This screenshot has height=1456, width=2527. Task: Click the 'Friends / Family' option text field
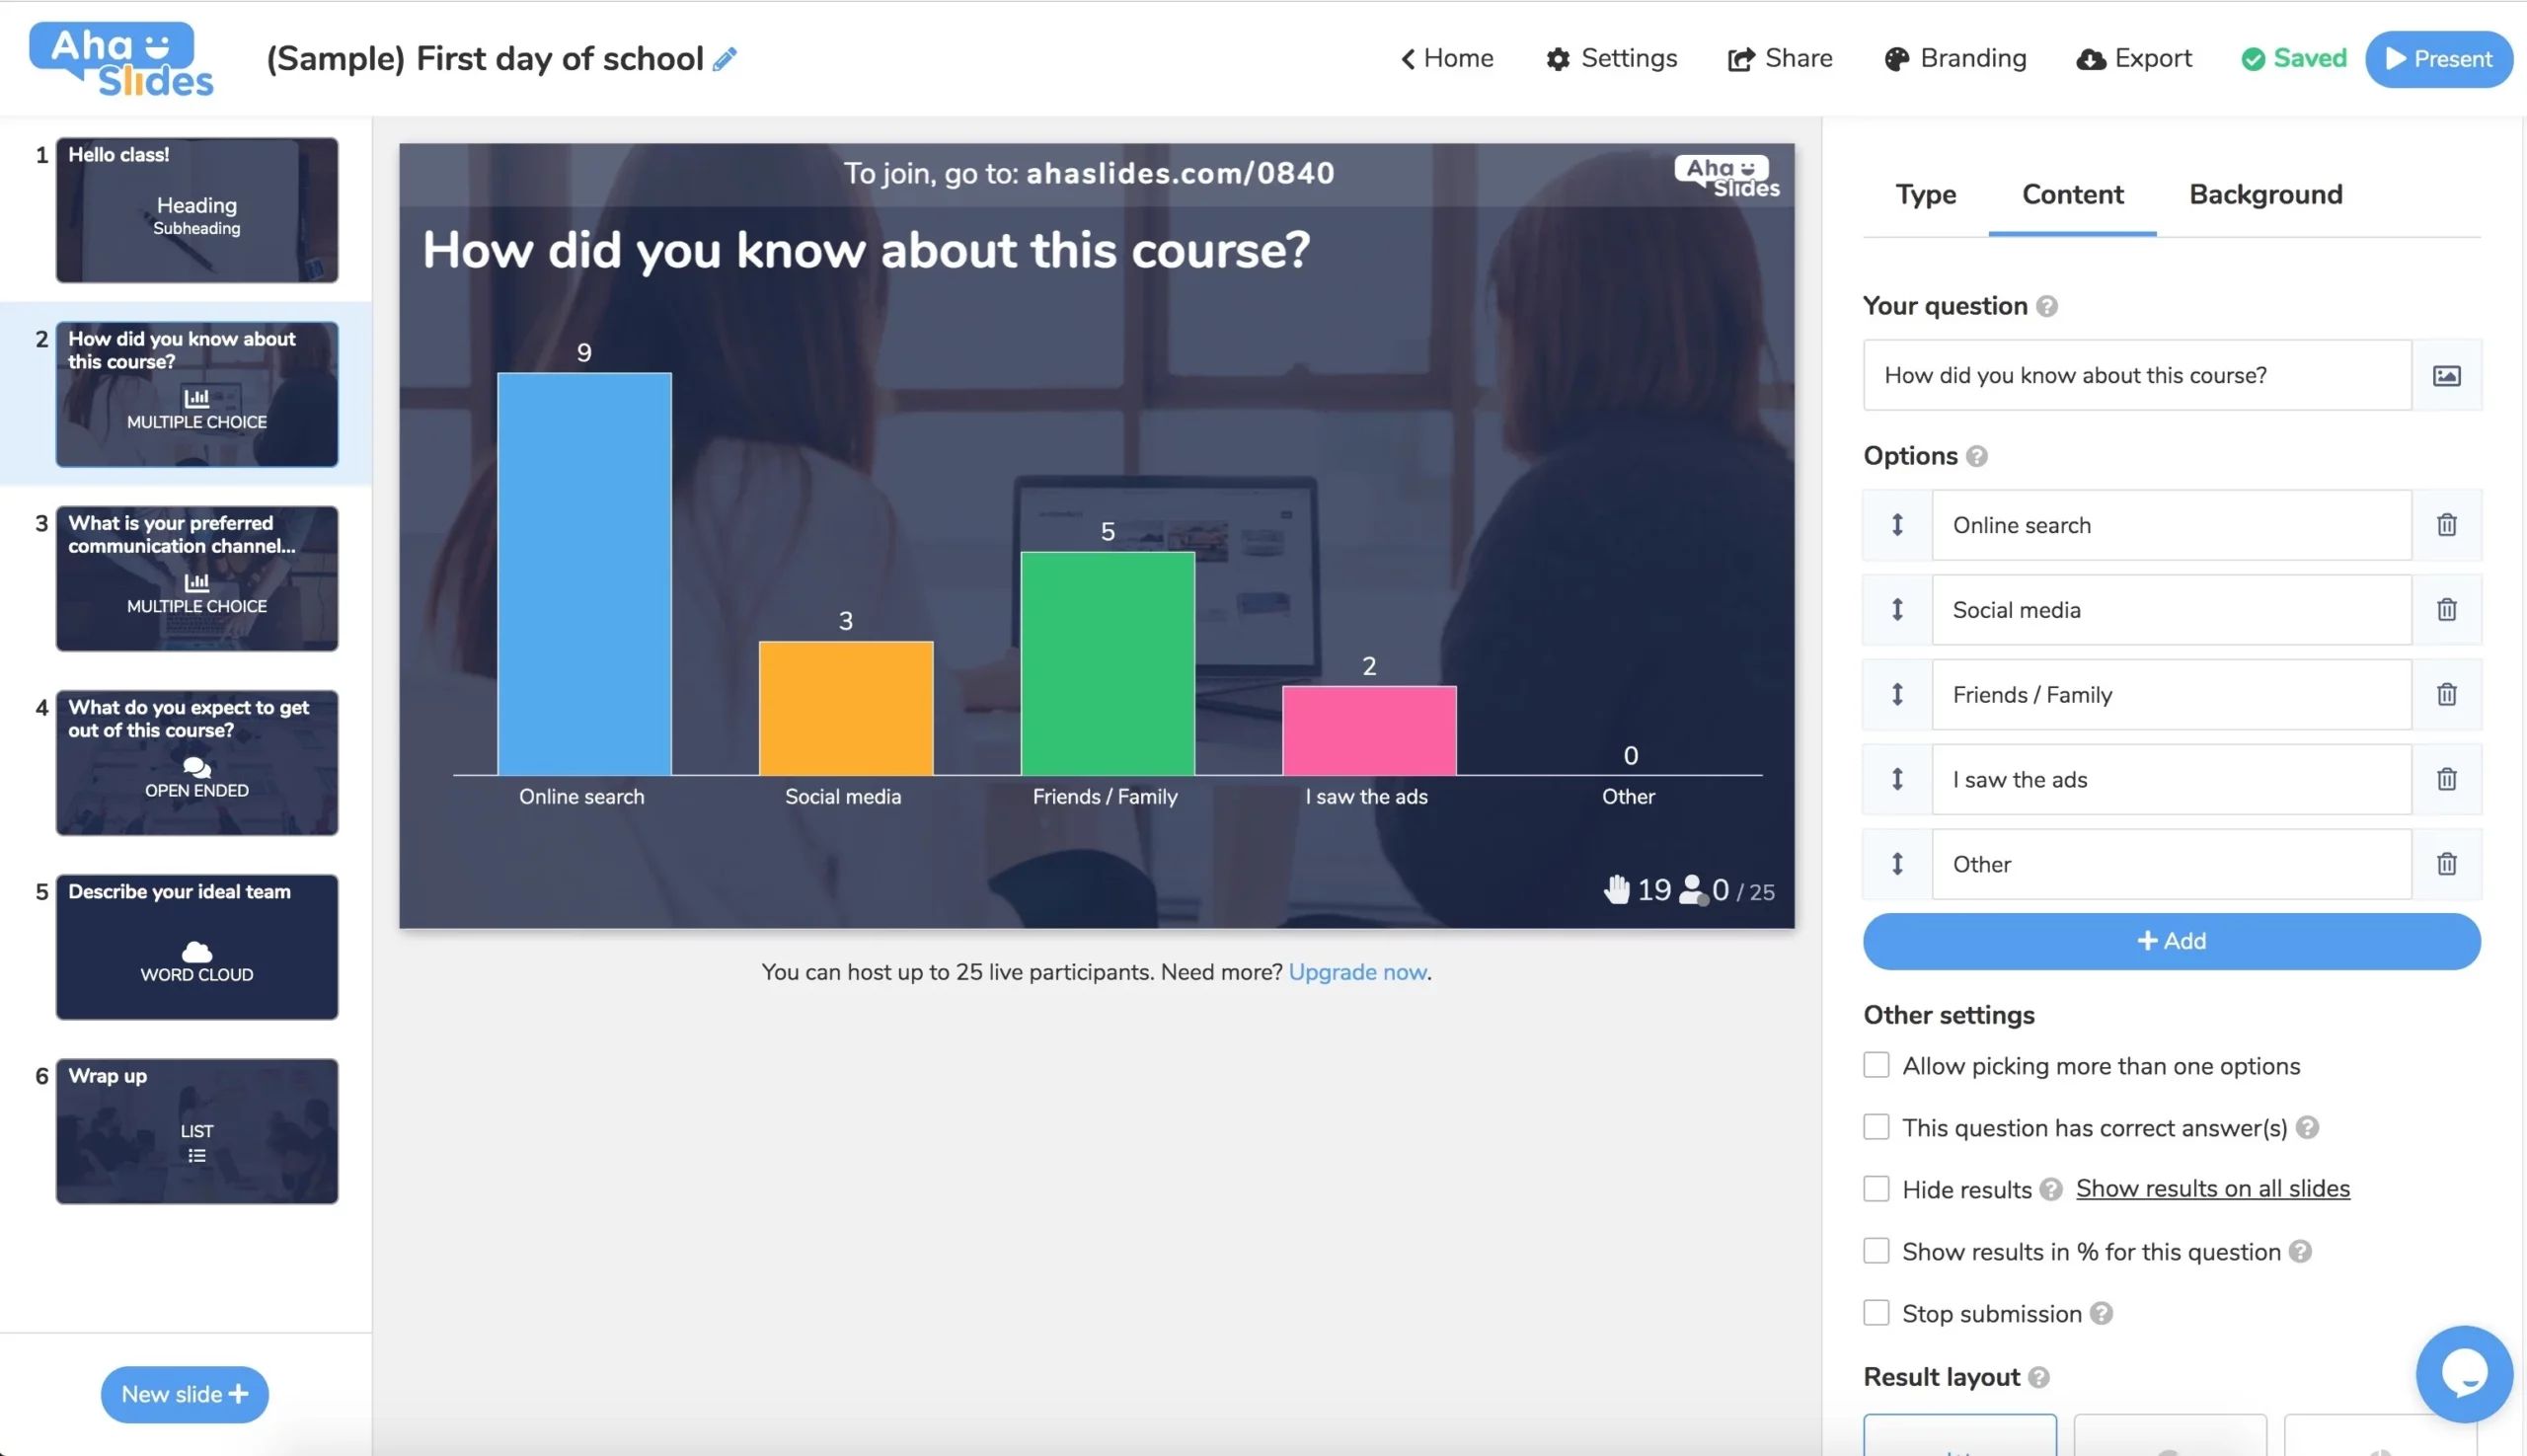(x=2170, y=695)
